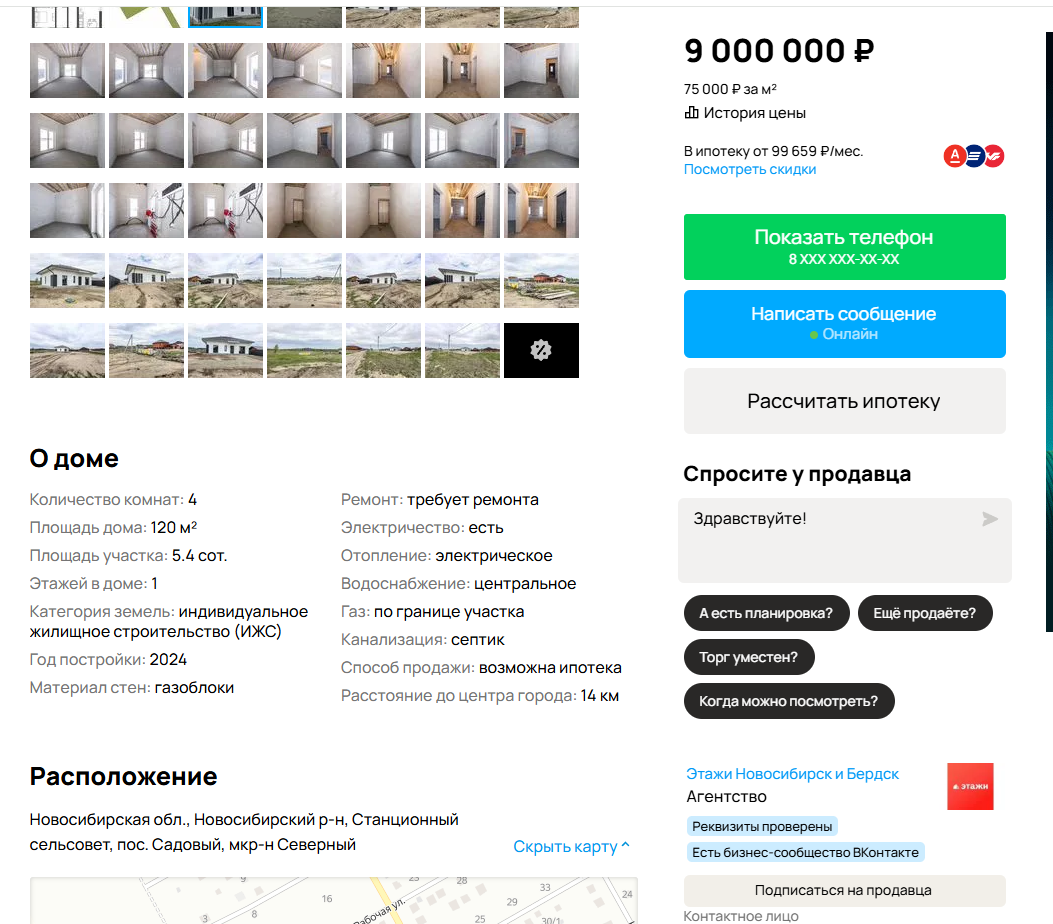Viewport: 1053px width, 924px height.
Task: Click the bank logos next to mortgage offer
Action: 974,156
